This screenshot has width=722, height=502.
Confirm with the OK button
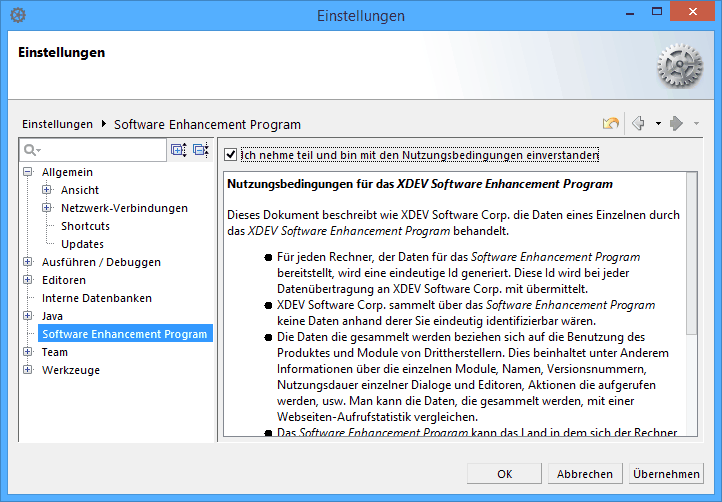click(x=504, y=473)
